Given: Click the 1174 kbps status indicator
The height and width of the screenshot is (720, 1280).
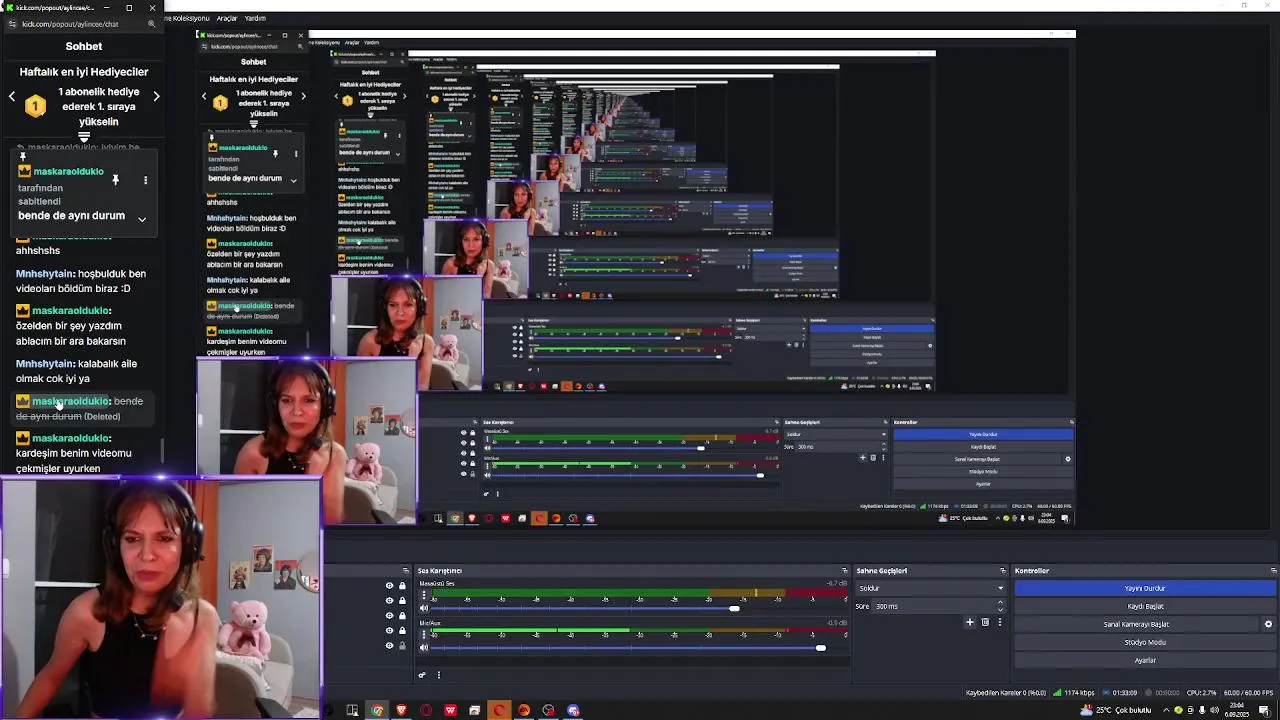Looking at the screenshot, I should click(1074, 693).
